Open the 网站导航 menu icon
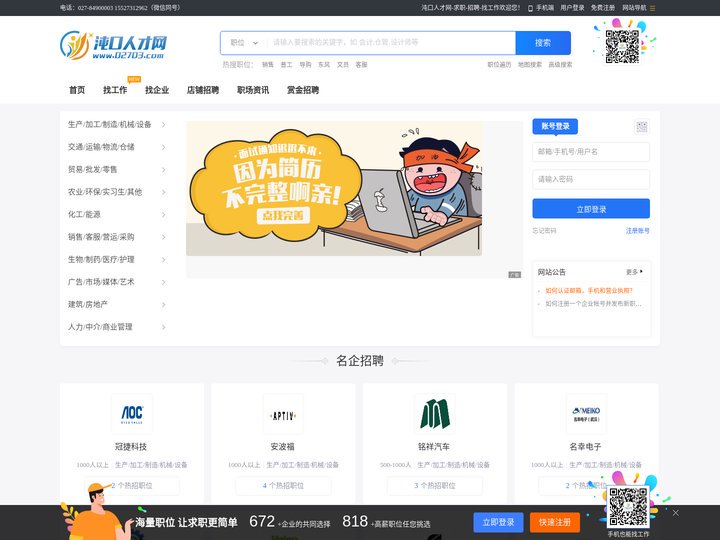720x540 pixels. [652, 8]
